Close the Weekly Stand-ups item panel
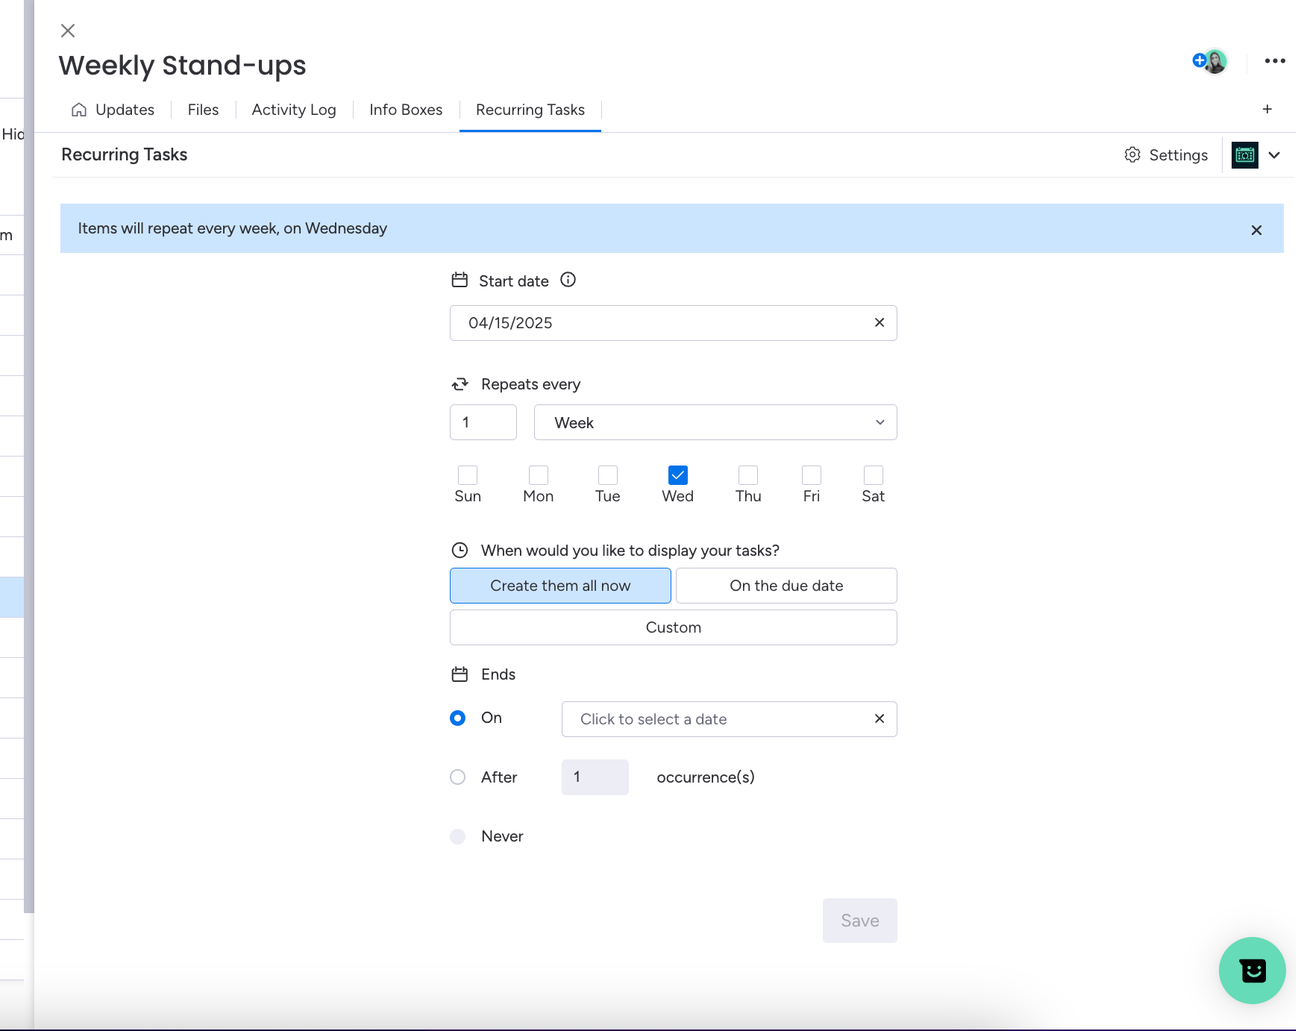The height and width of the screenshot is (1031, 1296). (68, 31)
